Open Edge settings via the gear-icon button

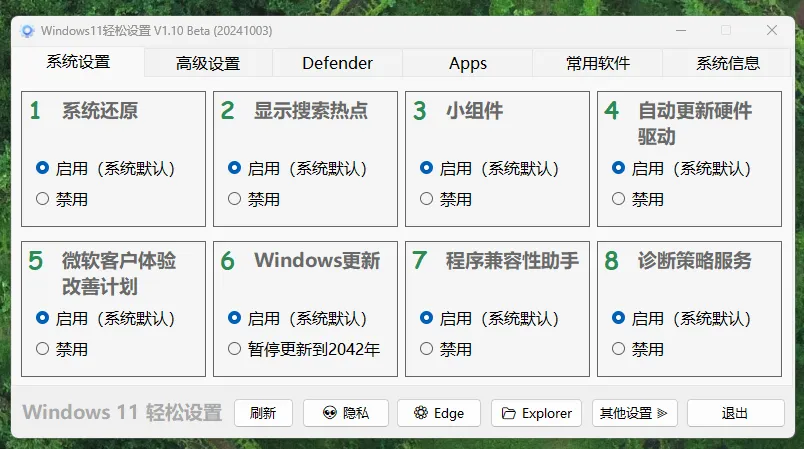438,413
